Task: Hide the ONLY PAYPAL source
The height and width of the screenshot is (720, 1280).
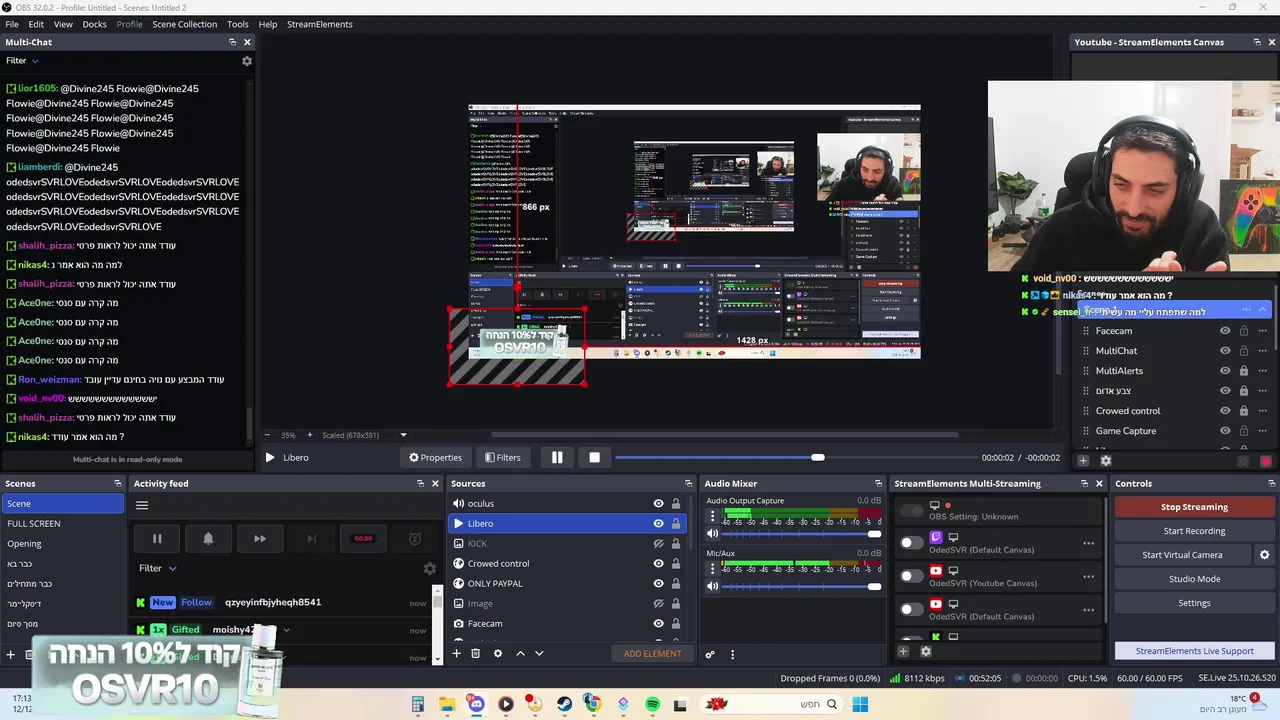Action: point(658,584)
